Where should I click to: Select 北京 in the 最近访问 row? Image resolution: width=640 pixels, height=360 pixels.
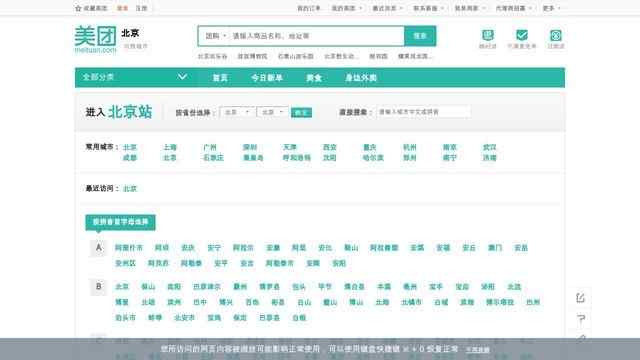click(x=130, y=189)
